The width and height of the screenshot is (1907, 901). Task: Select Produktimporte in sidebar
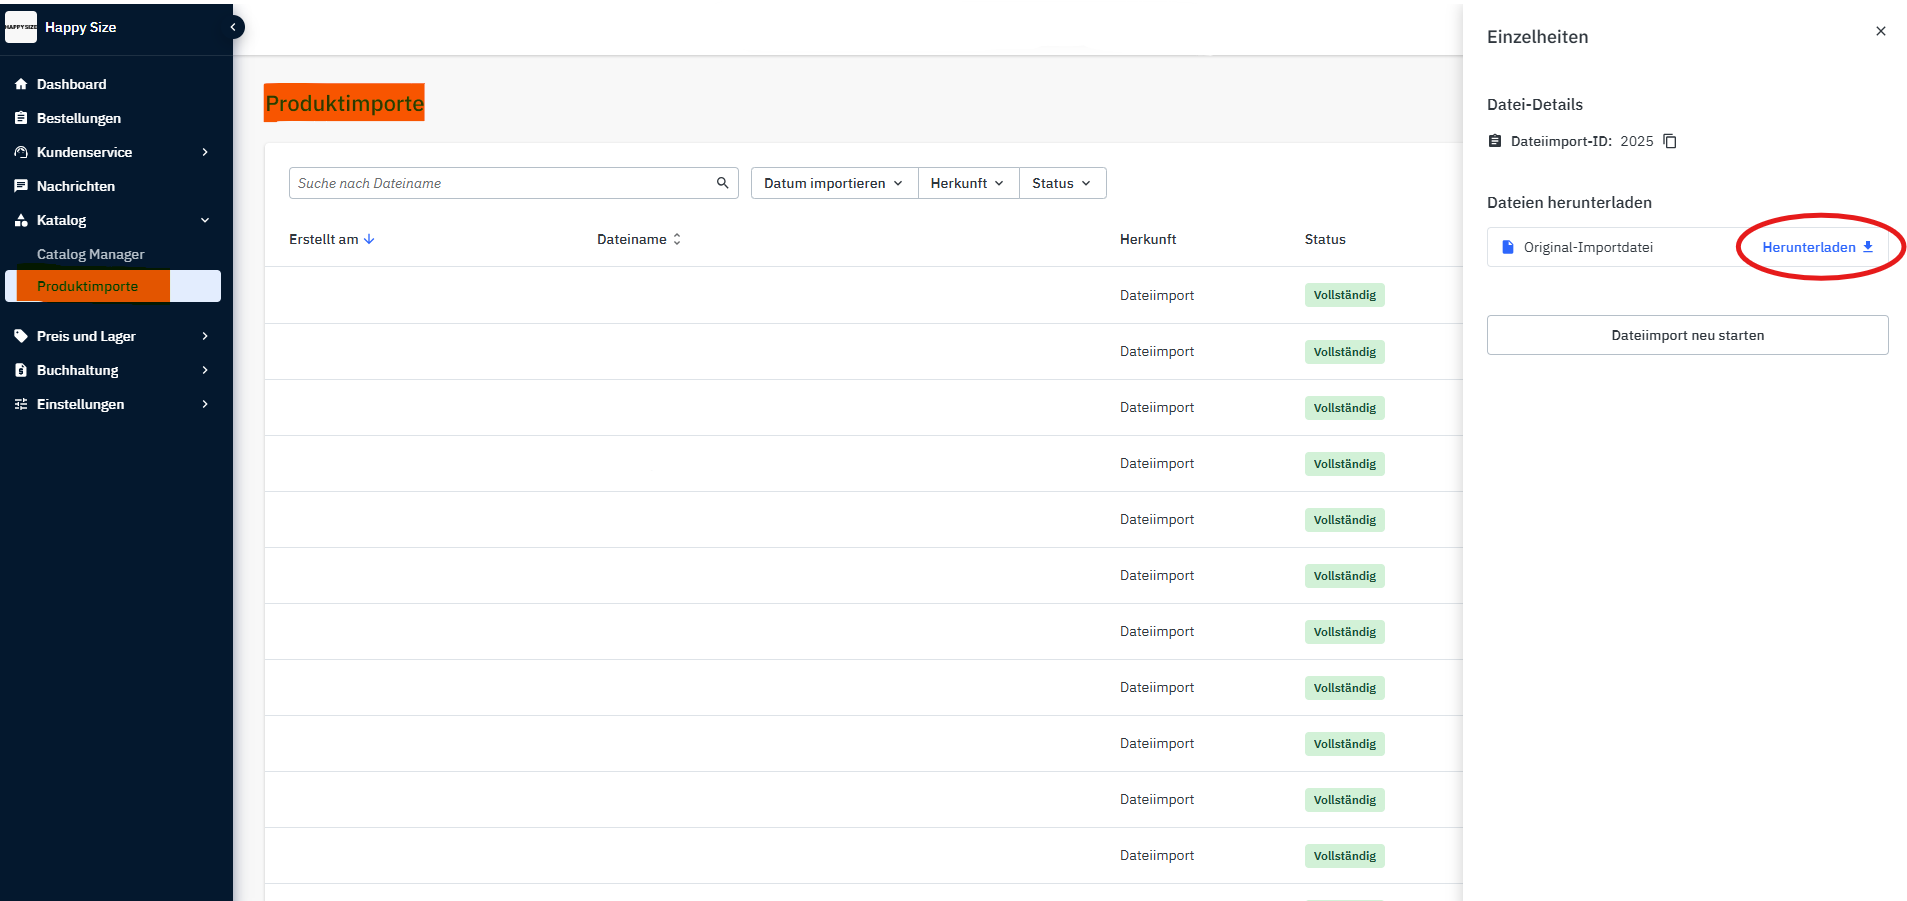click(x=88, y=286)
